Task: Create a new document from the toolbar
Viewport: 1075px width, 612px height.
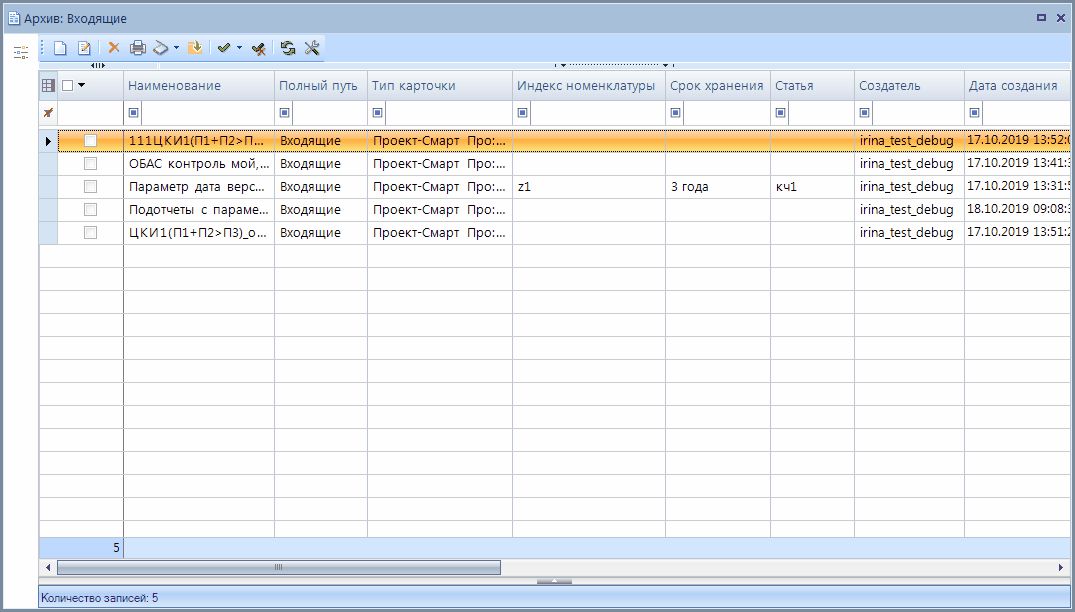Action: point(61,48)
